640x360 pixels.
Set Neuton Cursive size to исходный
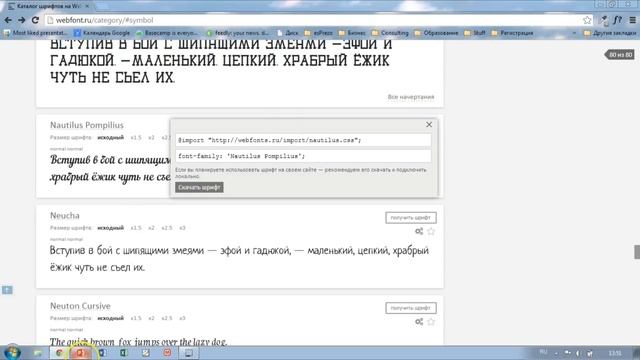click(110, 318)
